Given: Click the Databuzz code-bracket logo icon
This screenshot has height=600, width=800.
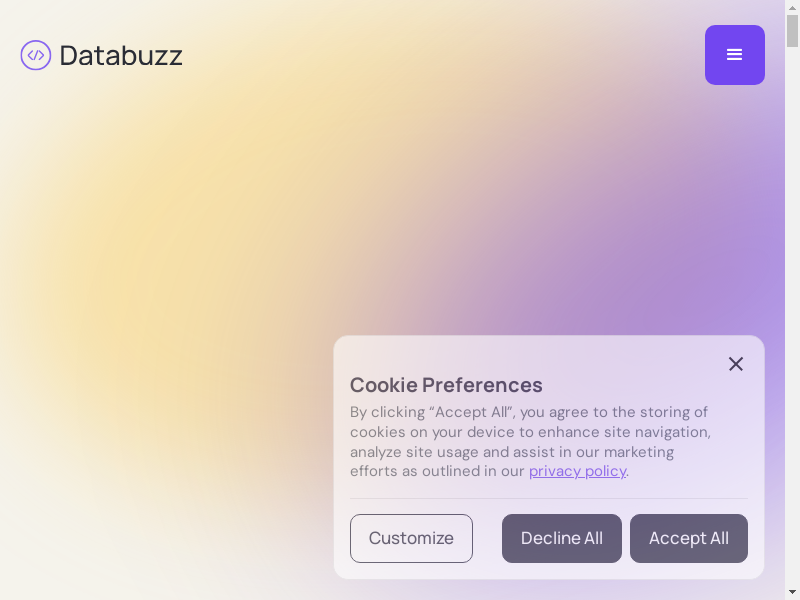Looking at the screenshot, I should tap(35, 55).
